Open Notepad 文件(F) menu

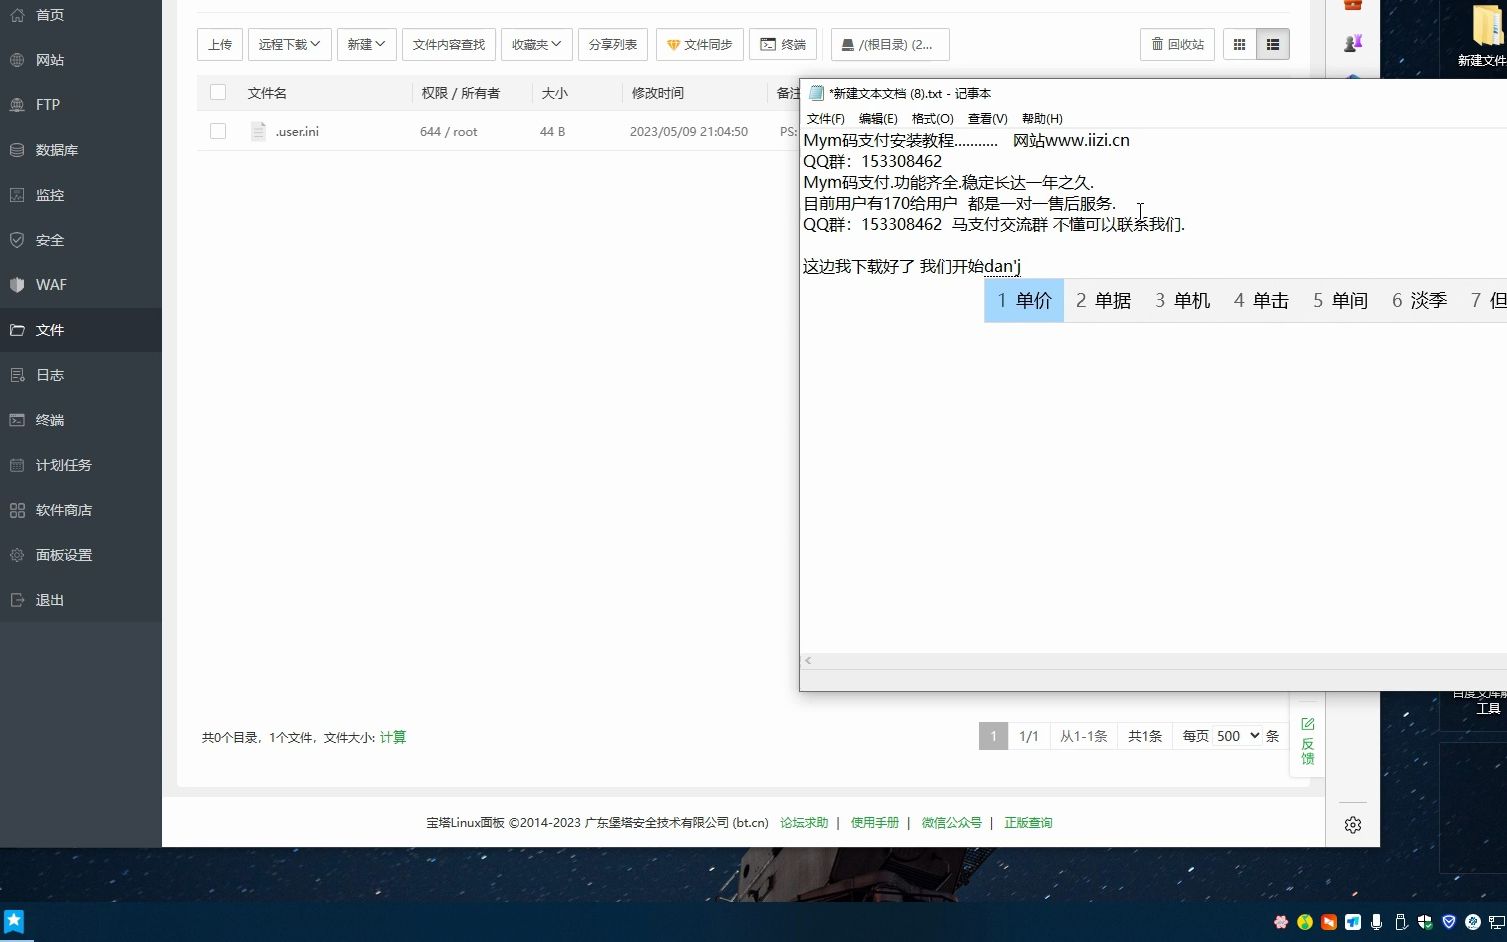(x=825, y=118)
